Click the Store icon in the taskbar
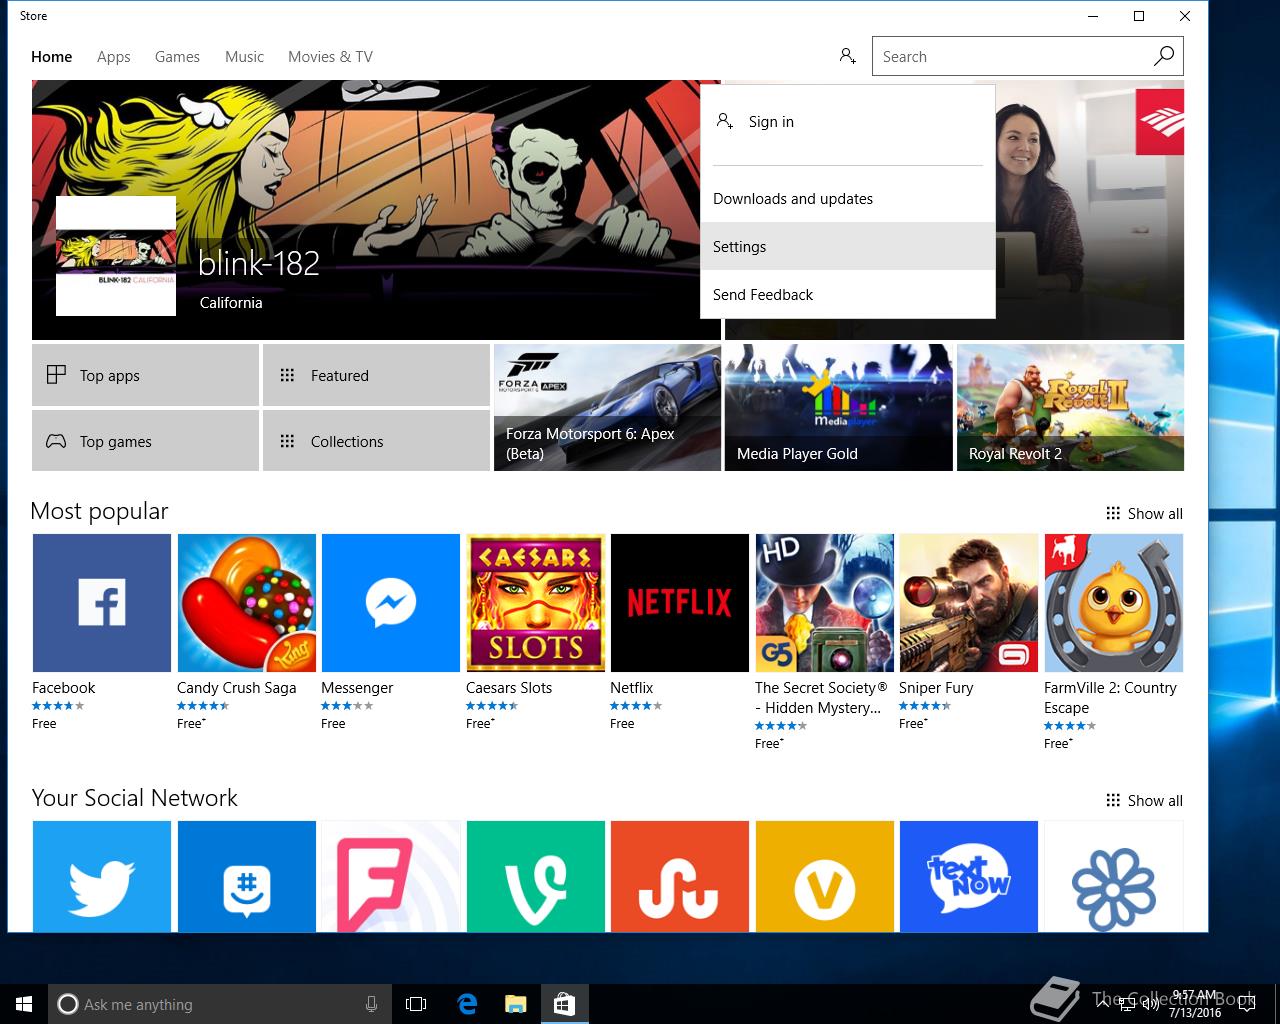The width and height of the screenshot is (1280, 1024). point(564,1004)
